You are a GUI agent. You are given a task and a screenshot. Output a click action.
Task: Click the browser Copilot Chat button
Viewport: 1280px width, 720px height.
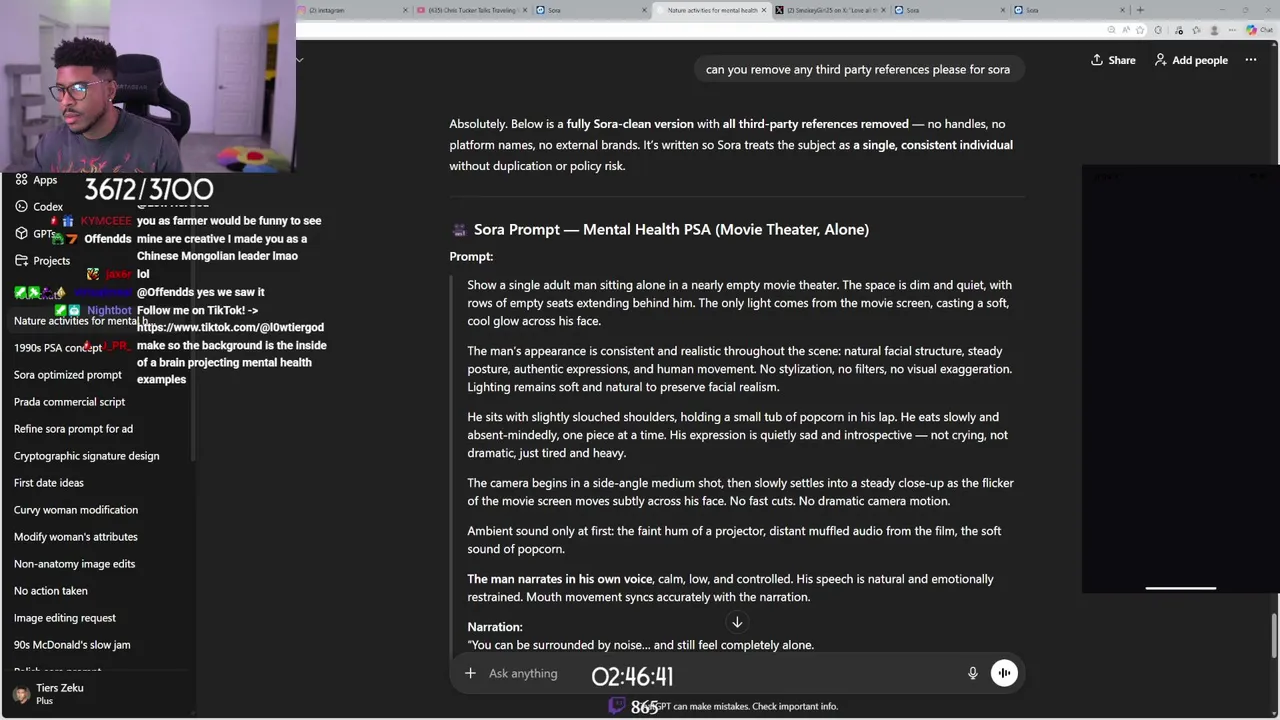(1259, 30)
